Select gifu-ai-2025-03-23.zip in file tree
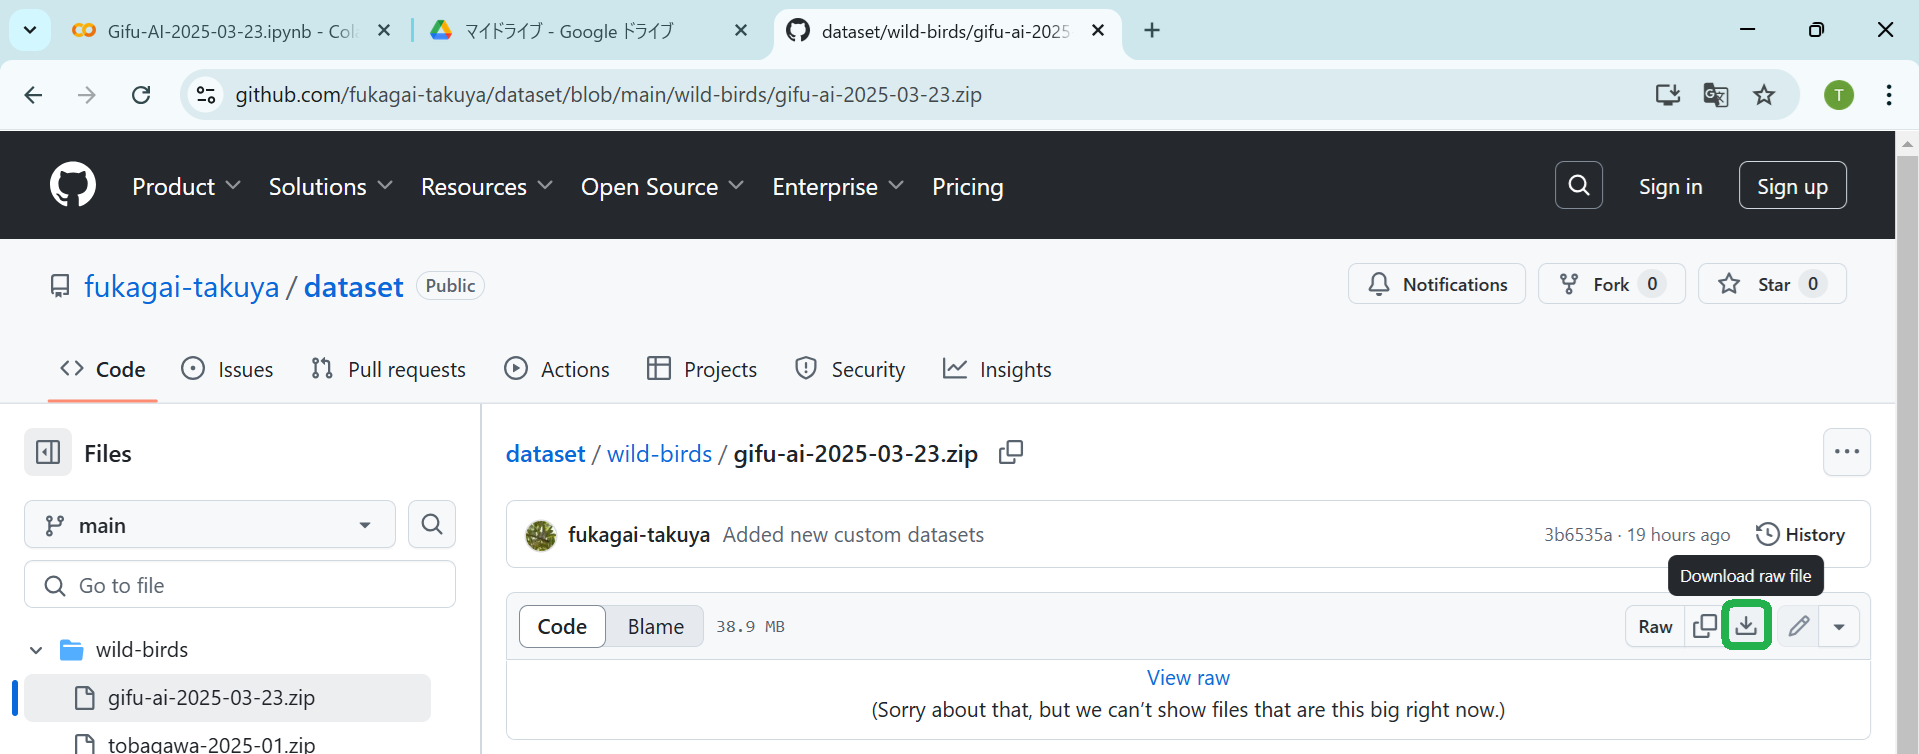The image size is (1919, 754). (227, 698)
